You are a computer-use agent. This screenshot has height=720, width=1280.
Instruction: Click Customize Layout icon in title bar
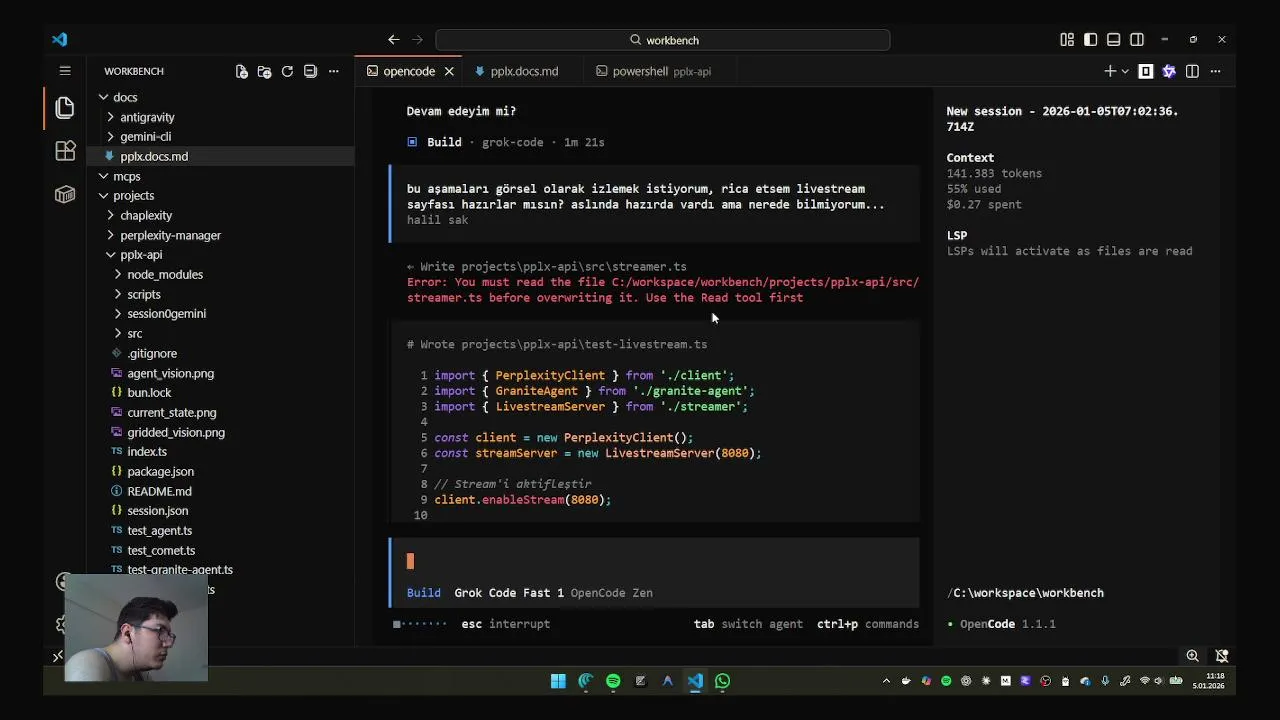(x=1067, y=40)
